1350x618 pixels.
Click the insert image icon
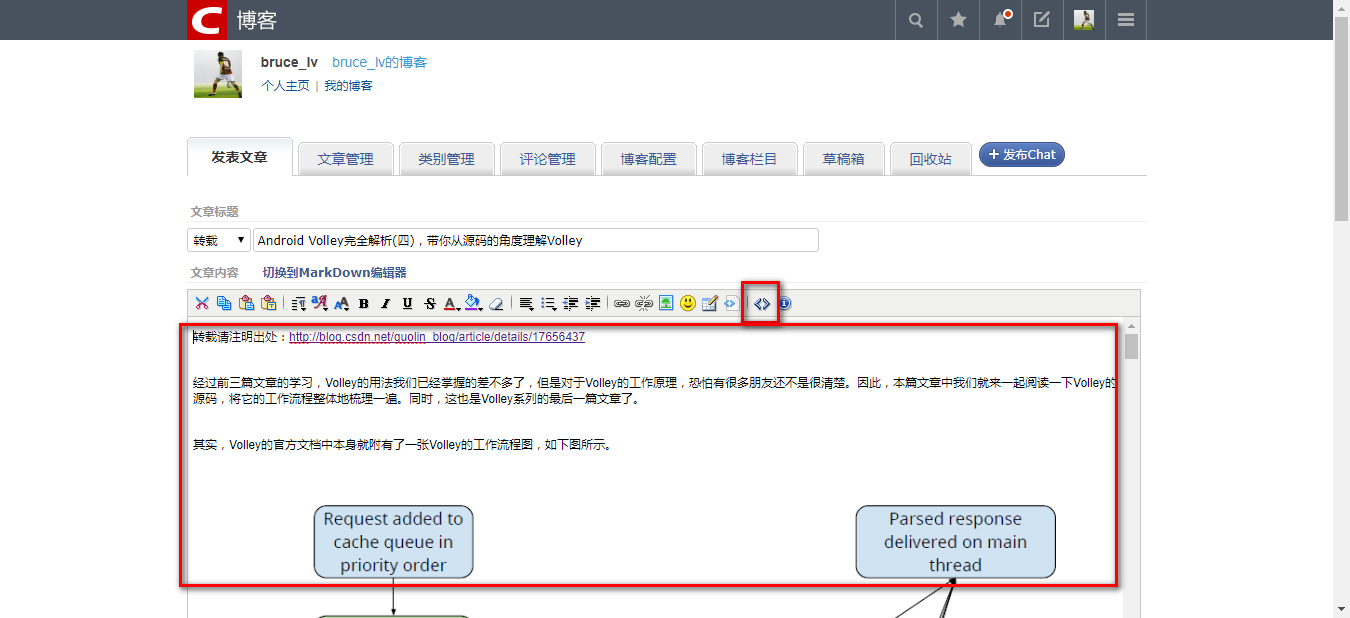[666, 303]
